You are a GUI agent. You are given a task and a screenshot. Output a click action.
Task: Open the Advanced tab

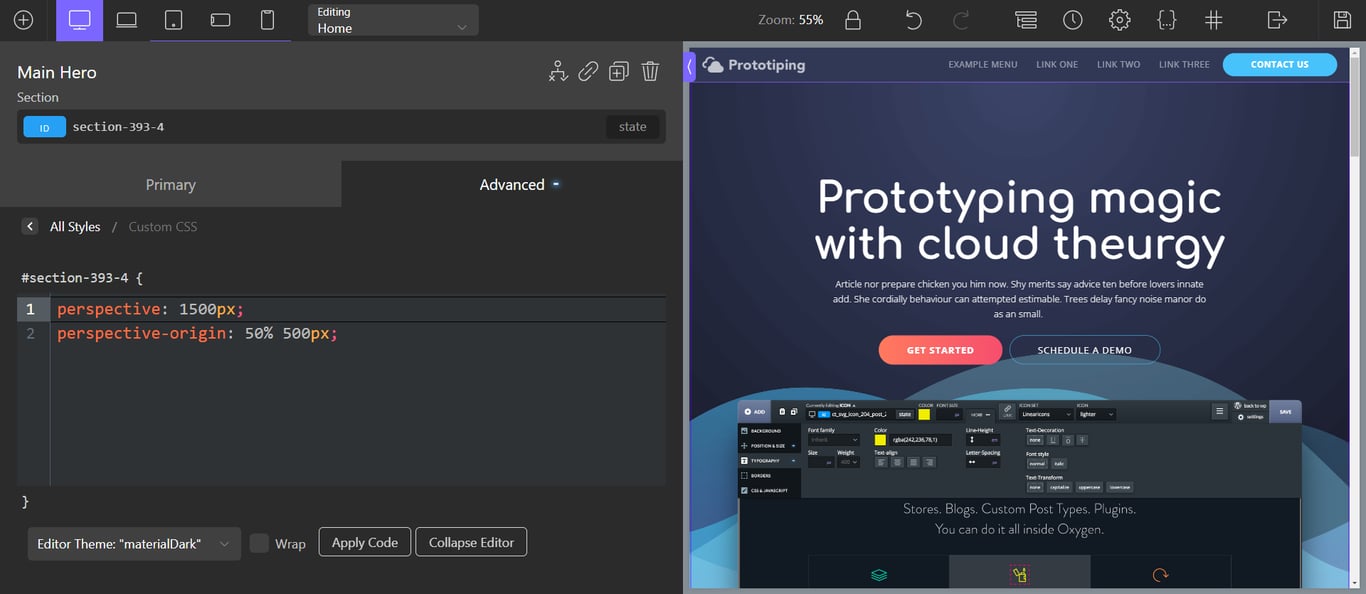click(513, 184)
